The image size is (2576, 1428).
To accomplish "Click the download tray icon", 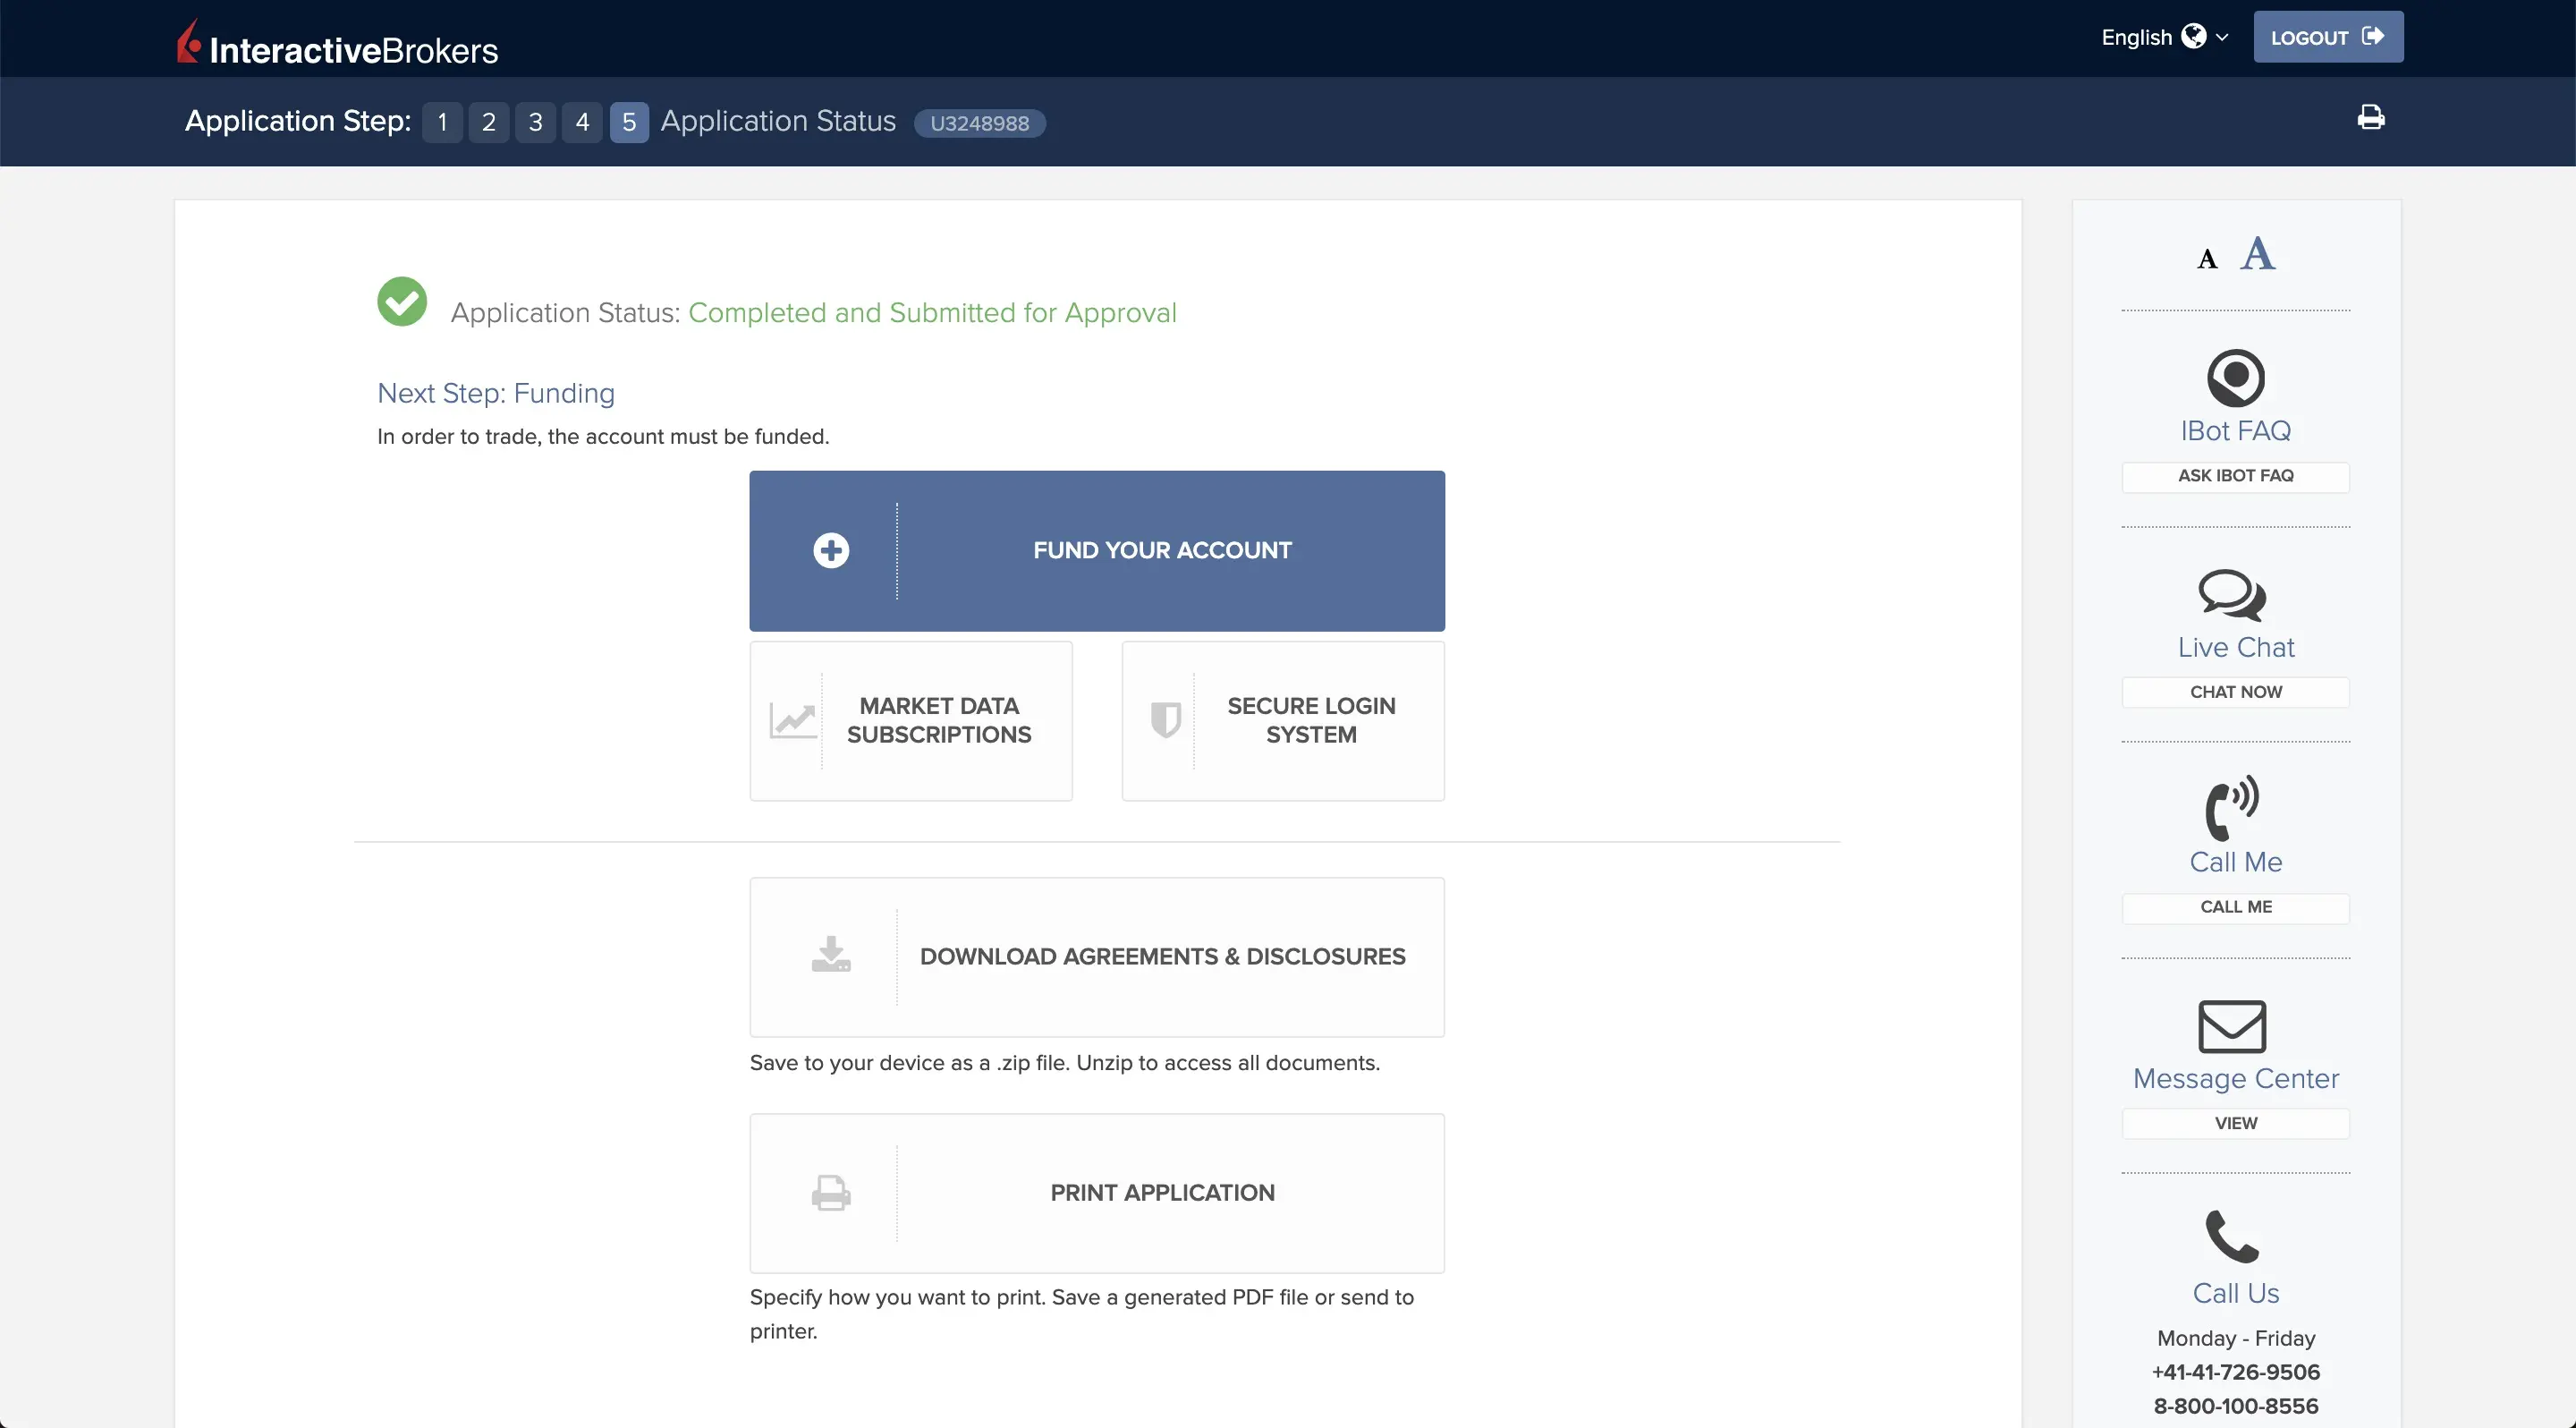I will [x=831, y=955].
